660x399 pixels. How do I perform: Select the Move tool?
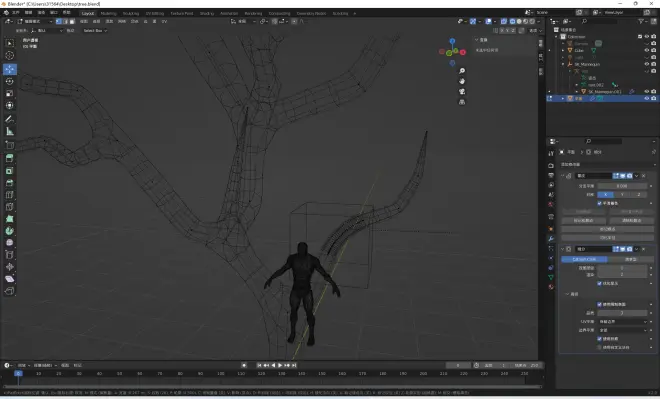(9, 69)
